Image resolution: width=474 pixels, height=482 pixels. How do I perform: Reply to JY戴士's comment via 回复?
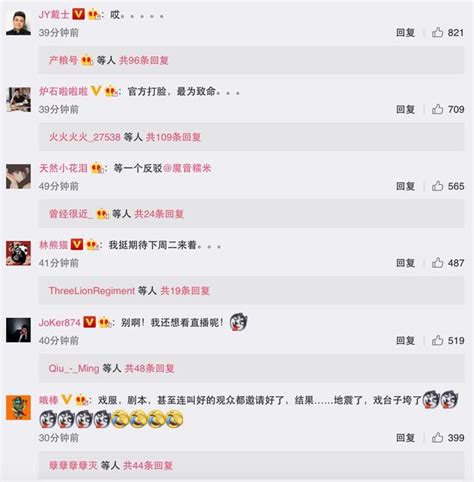(x=405, y=33)
